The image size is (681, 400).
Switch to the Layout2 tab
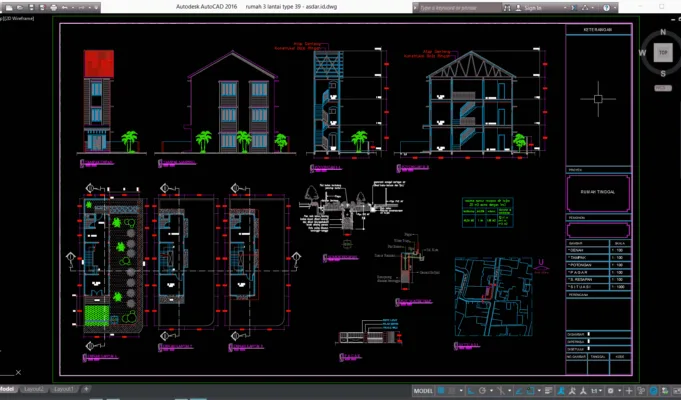click(x=33, y=389)
